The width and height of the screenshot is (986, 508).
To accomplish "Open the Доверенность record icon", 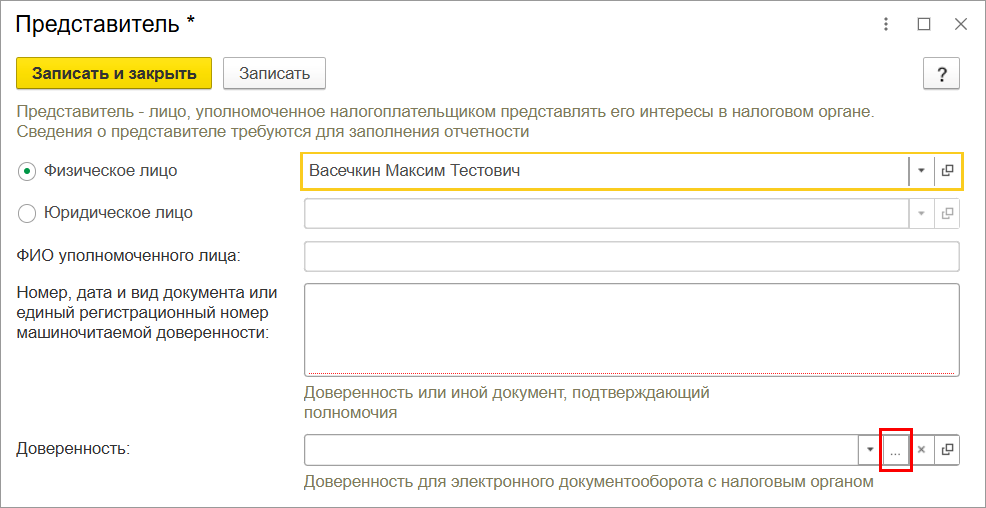I will coord(947,450).
